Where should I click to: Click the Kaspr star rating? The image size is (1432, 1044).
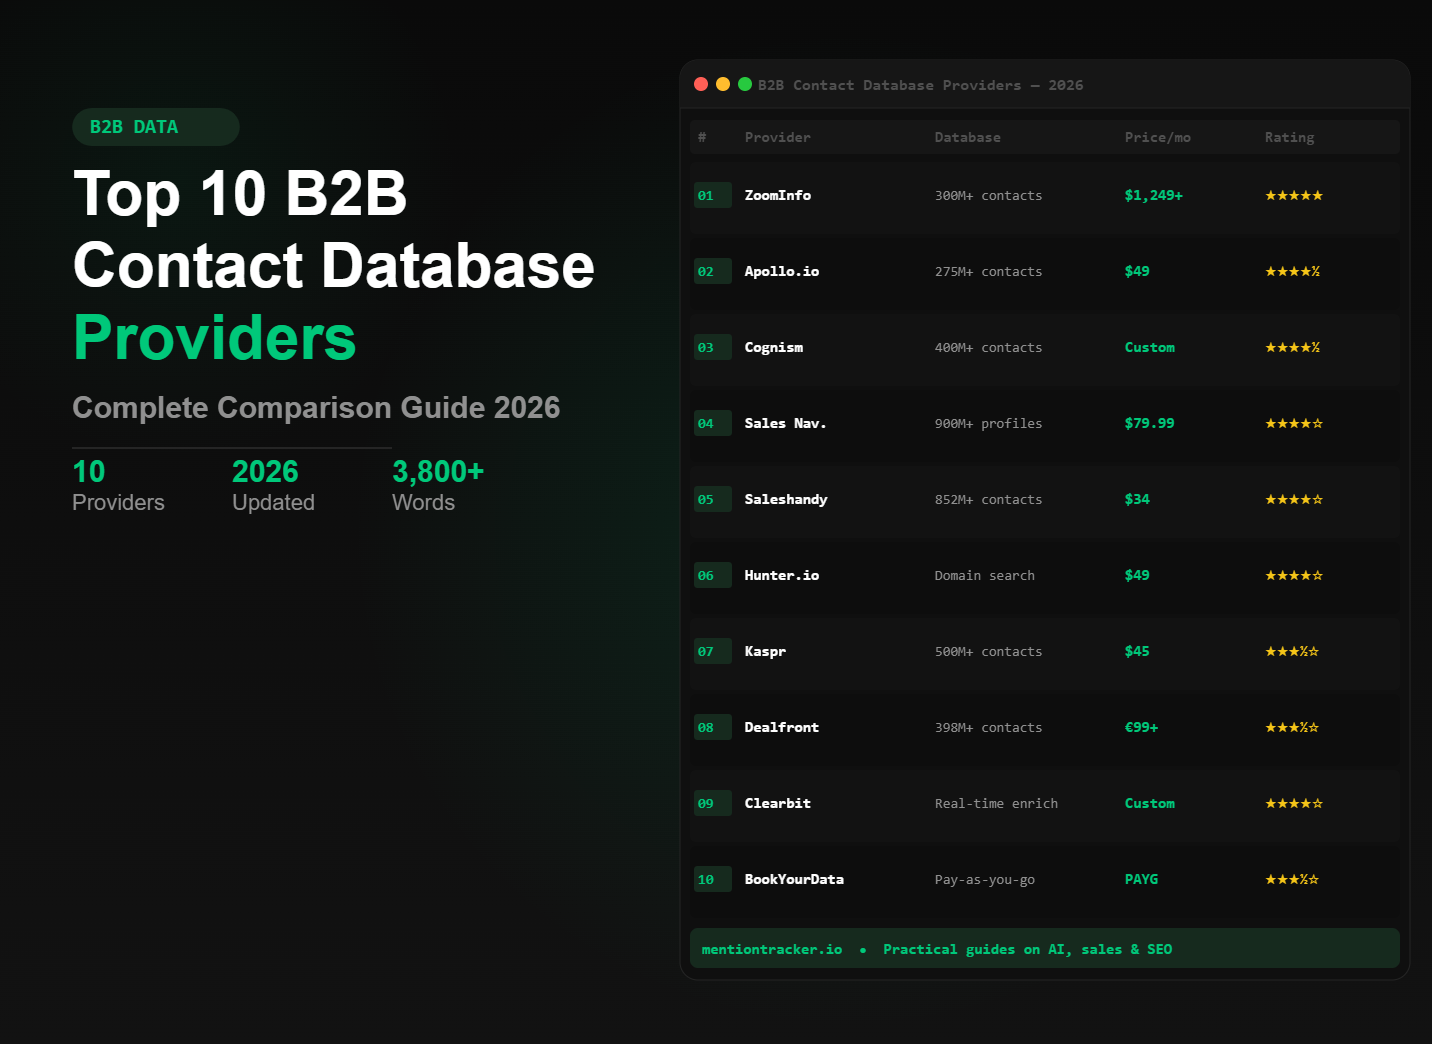[1292, 652]
